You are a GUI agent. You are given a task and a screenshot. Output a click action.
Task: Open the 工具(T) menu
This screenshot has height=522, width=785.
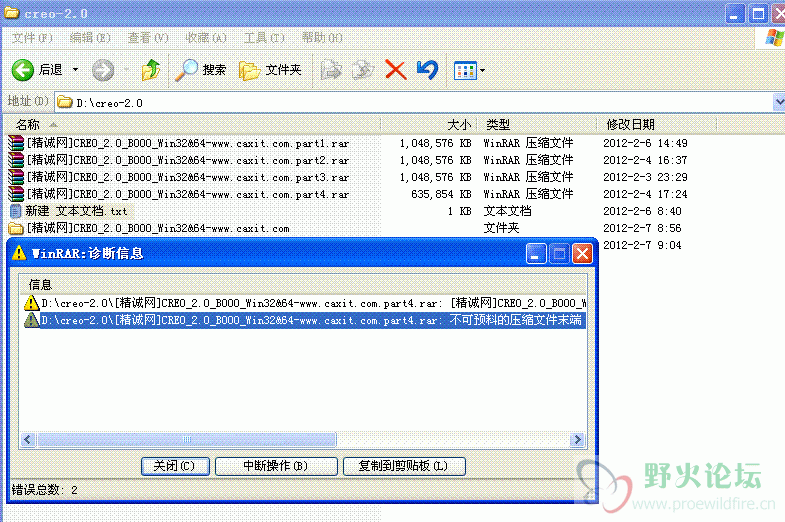click(x=264, y=38)
